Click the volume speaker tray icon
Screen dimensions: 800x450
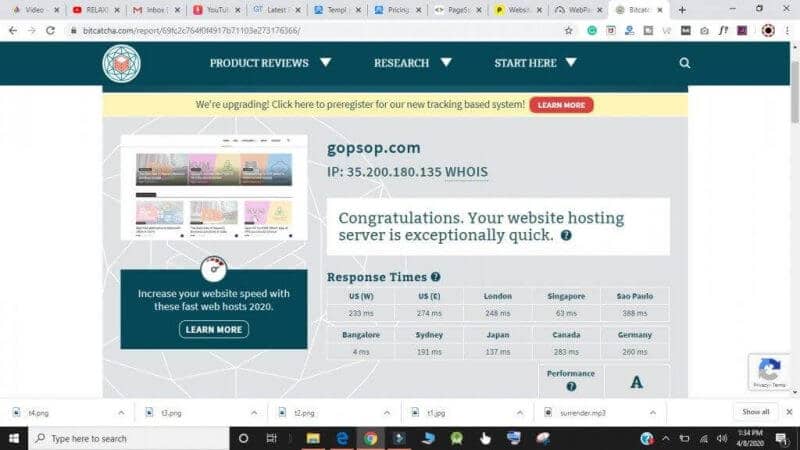pos(722,438)
